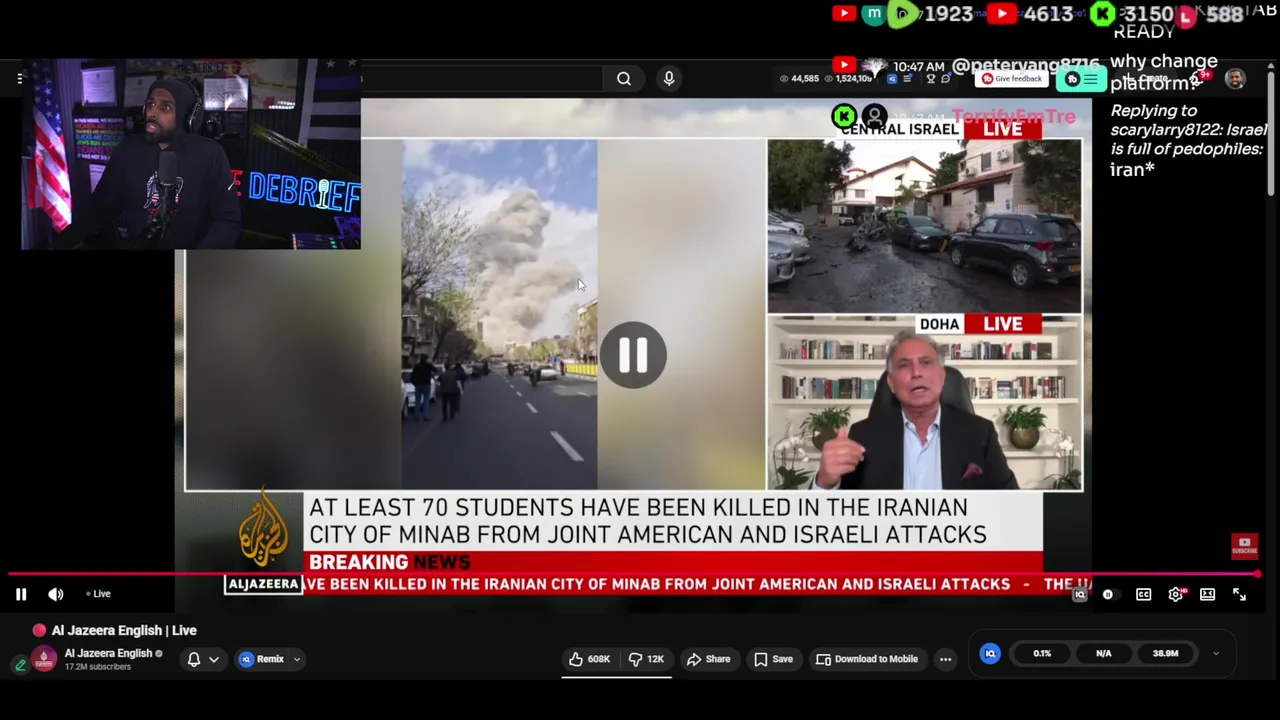Dislike the video with 12K dislikes
Screen dimensions: 1280x720
(646, 659)
